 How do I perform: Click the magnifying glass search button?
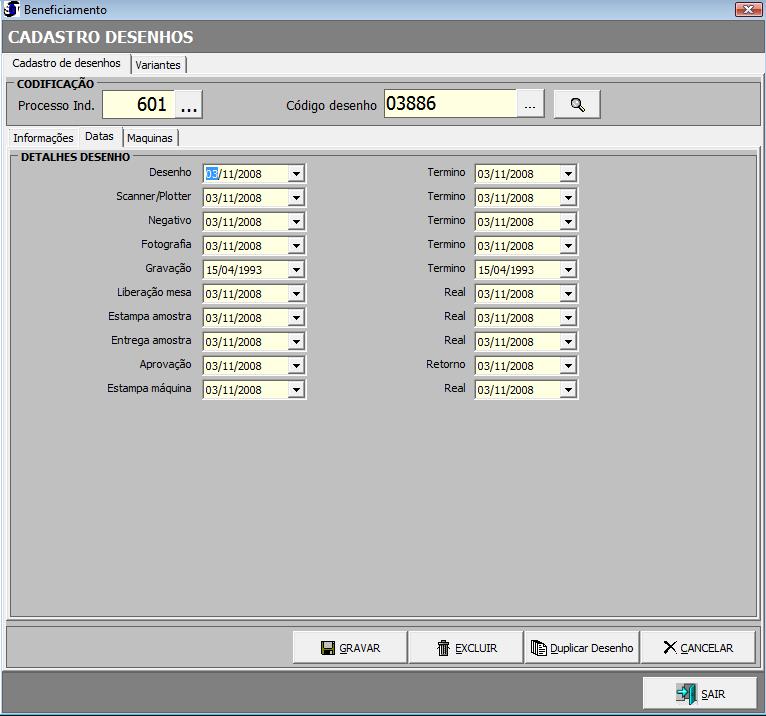coord(576,104)
